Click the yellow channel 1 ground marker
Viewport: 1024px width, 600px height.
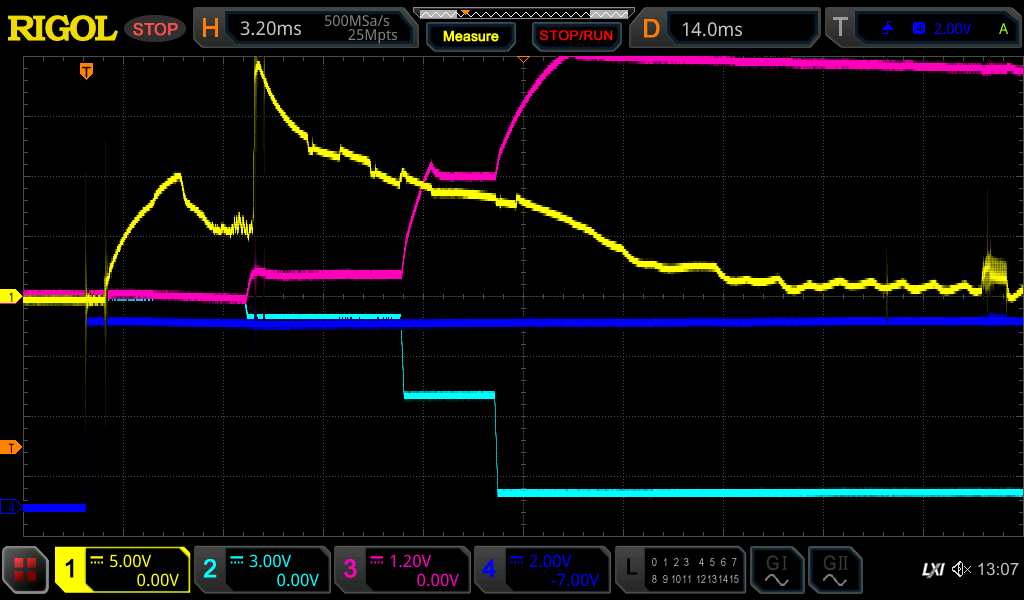[x=11, y=297]
